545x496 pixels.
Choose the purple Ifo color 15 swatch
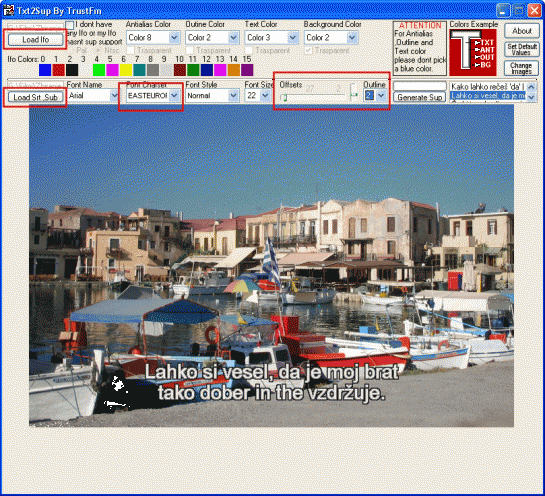[247, 70]
